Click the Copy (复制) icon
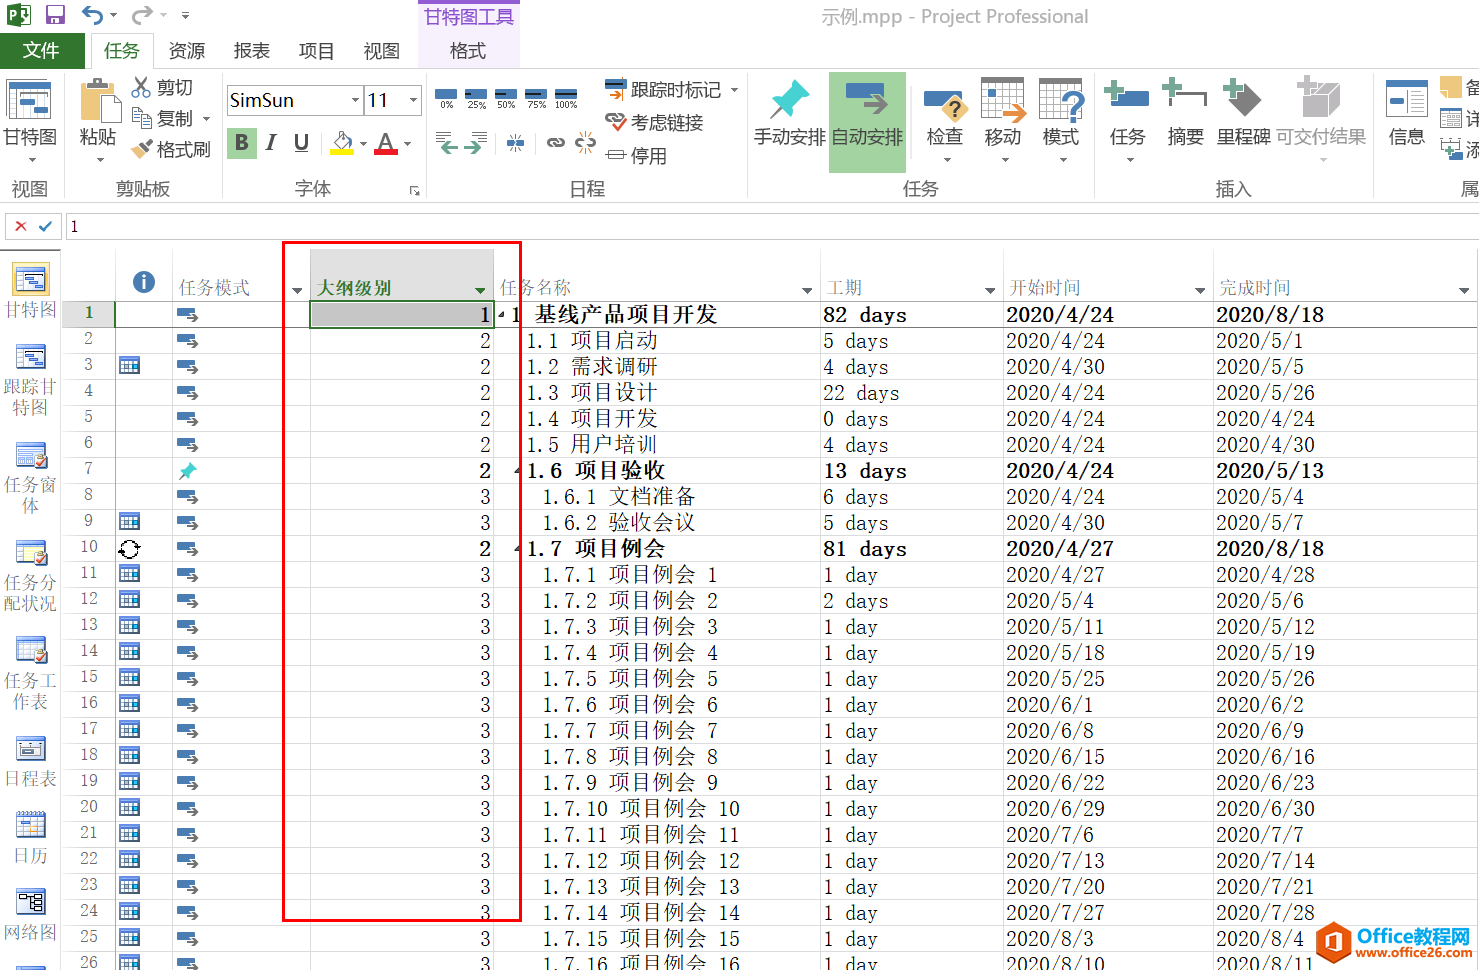This screenshot has width=1479, height=970. point(141,118)
